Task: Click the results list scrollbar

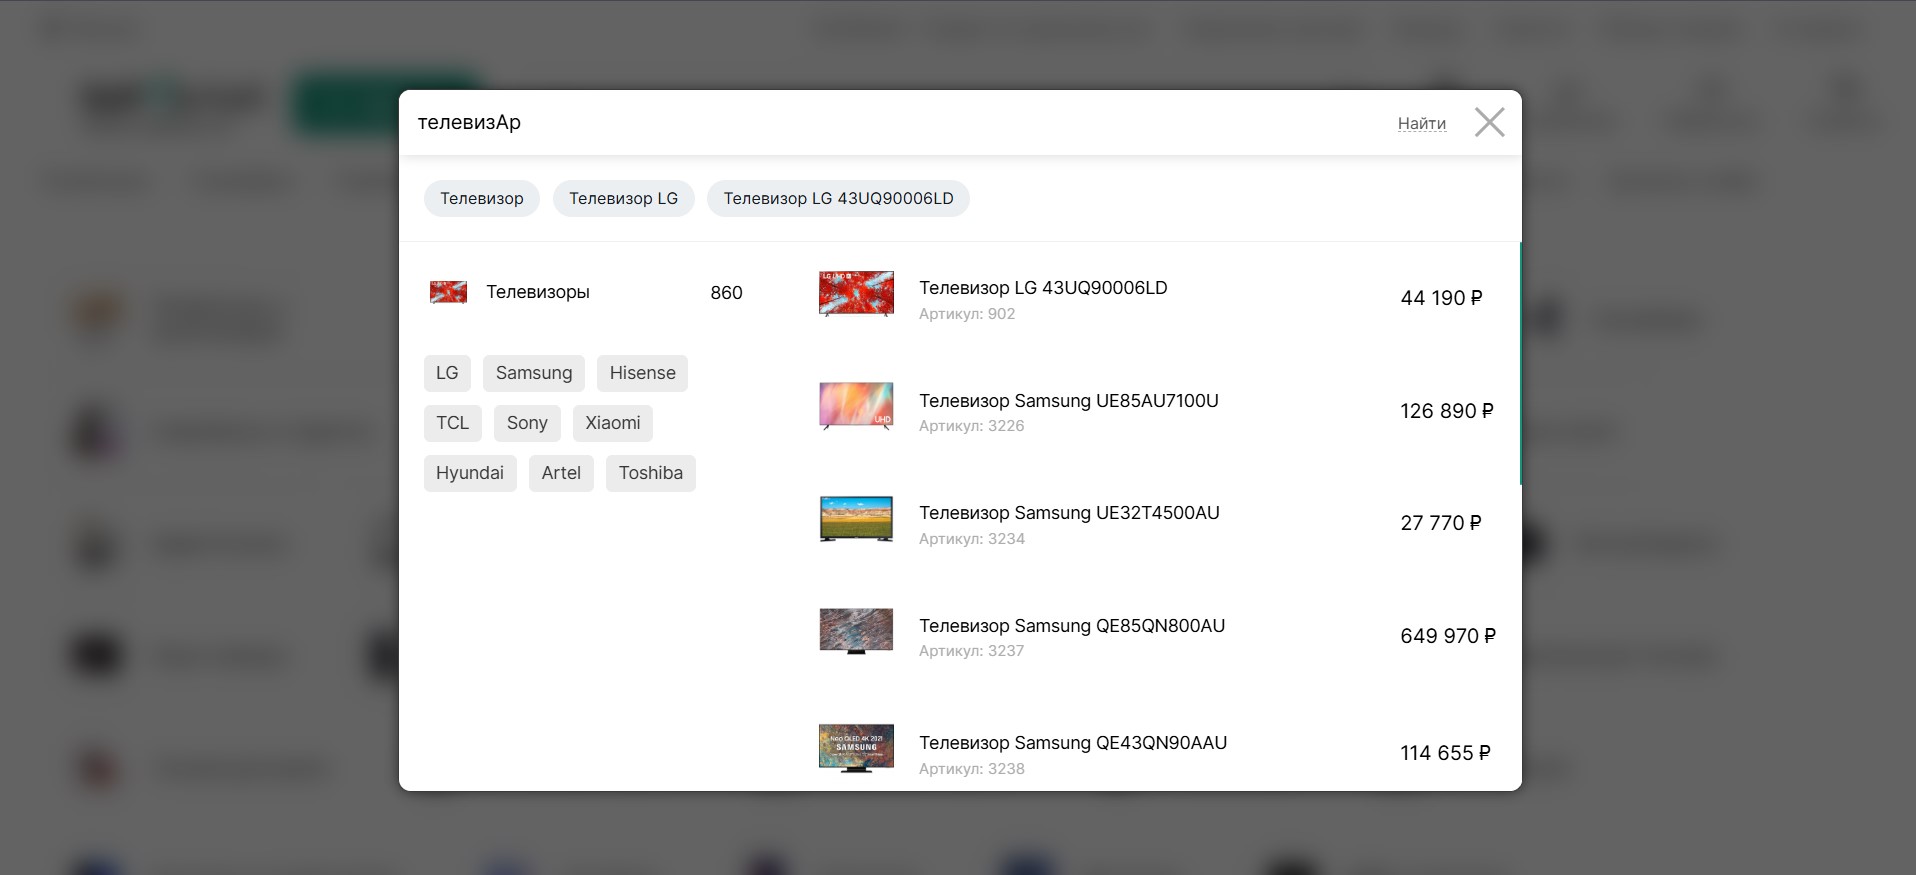Action: pos(1520,364)
